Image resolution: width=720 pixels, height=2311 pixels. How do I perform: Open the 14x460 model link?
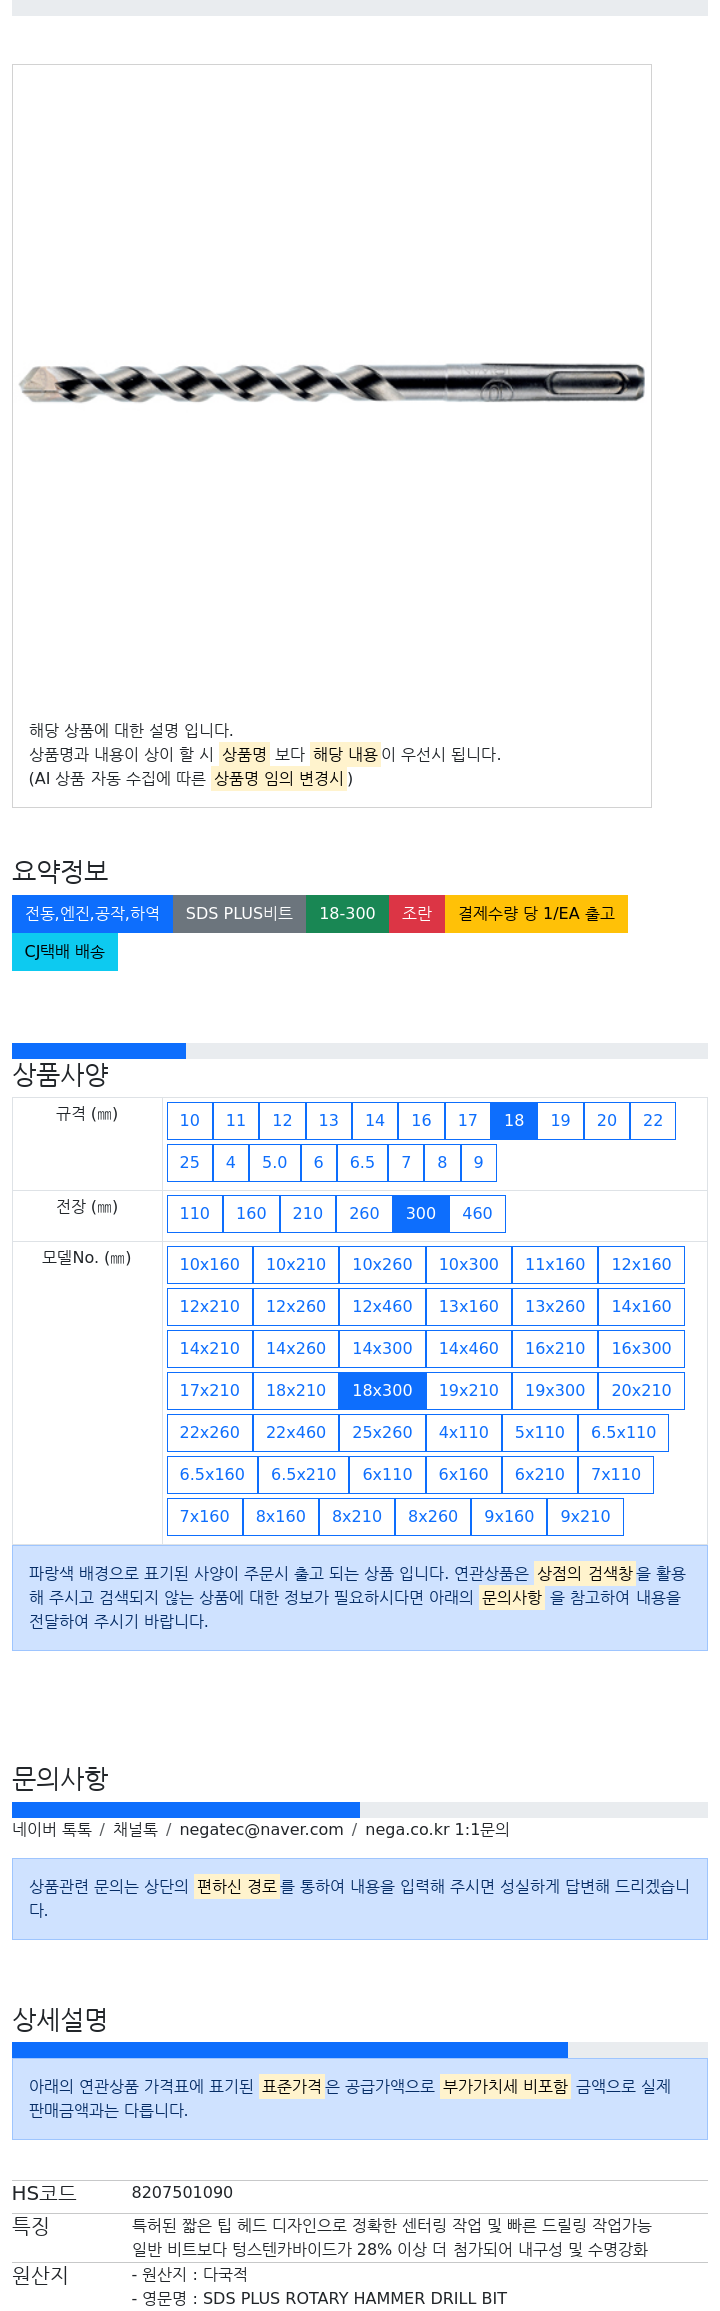tap(469, 1349)
